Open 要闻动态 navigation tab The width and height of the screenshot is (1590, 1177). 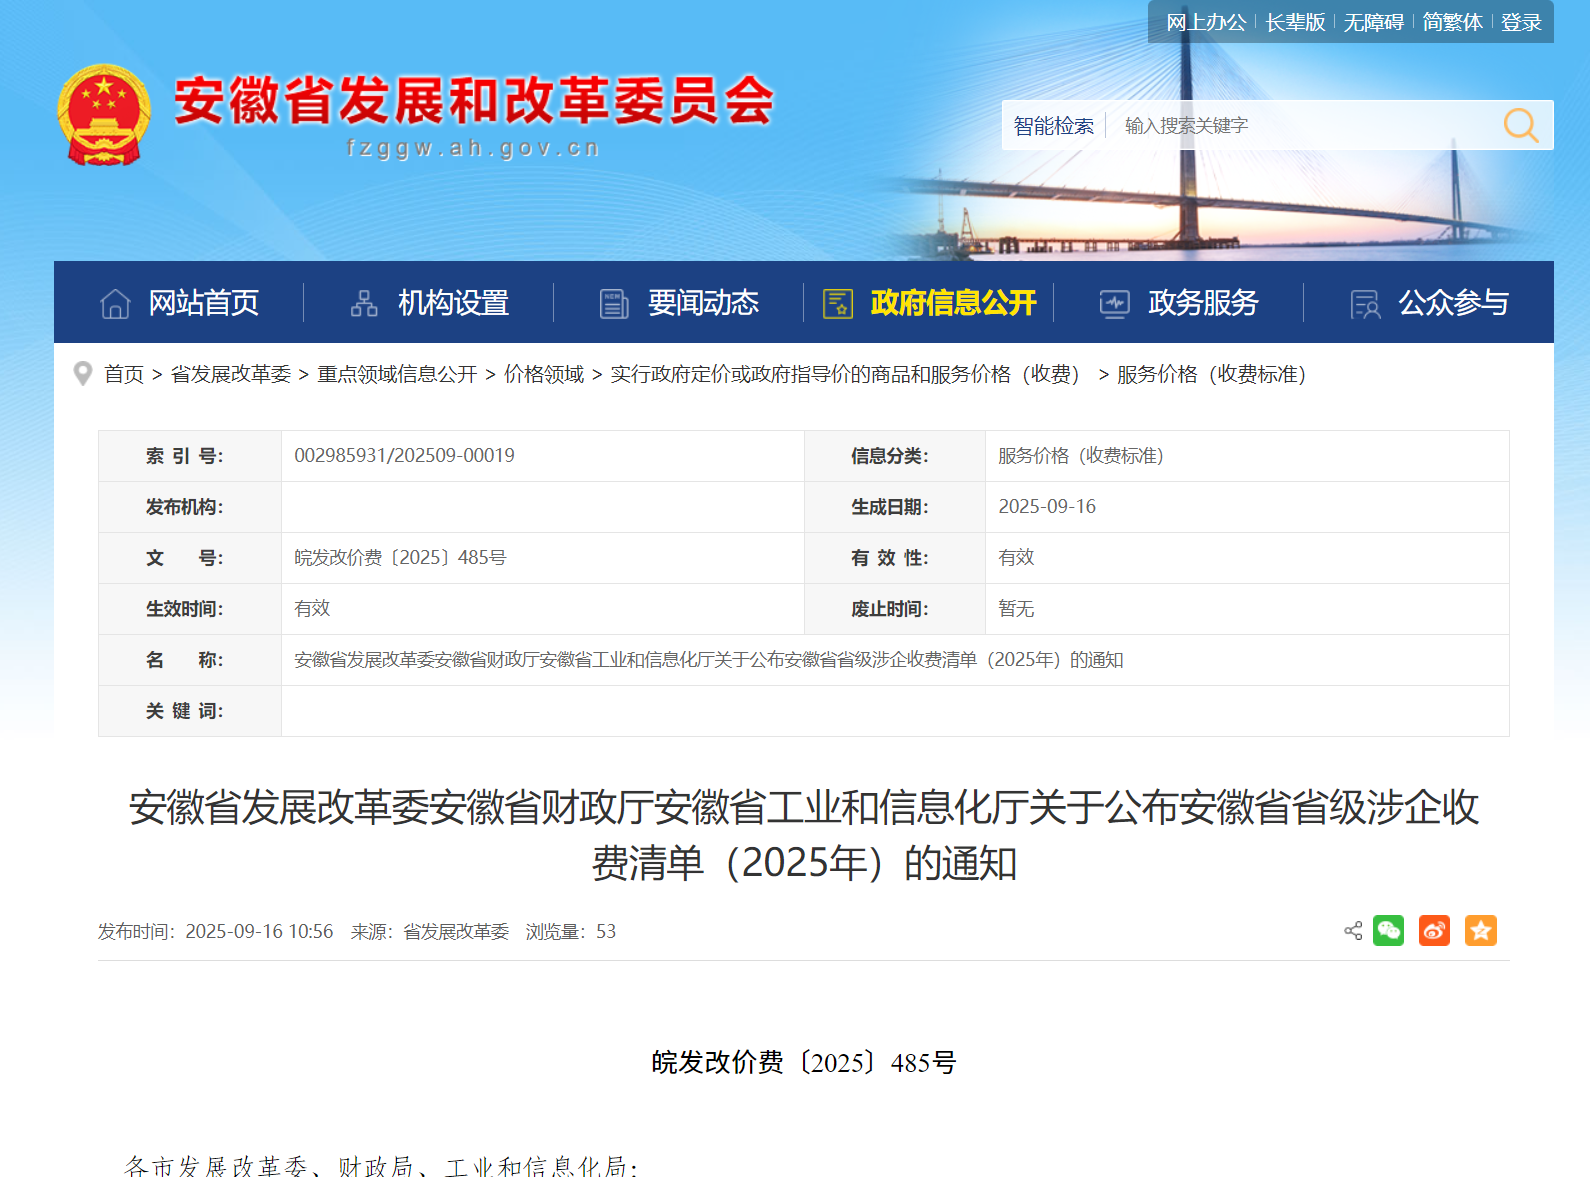679,302
